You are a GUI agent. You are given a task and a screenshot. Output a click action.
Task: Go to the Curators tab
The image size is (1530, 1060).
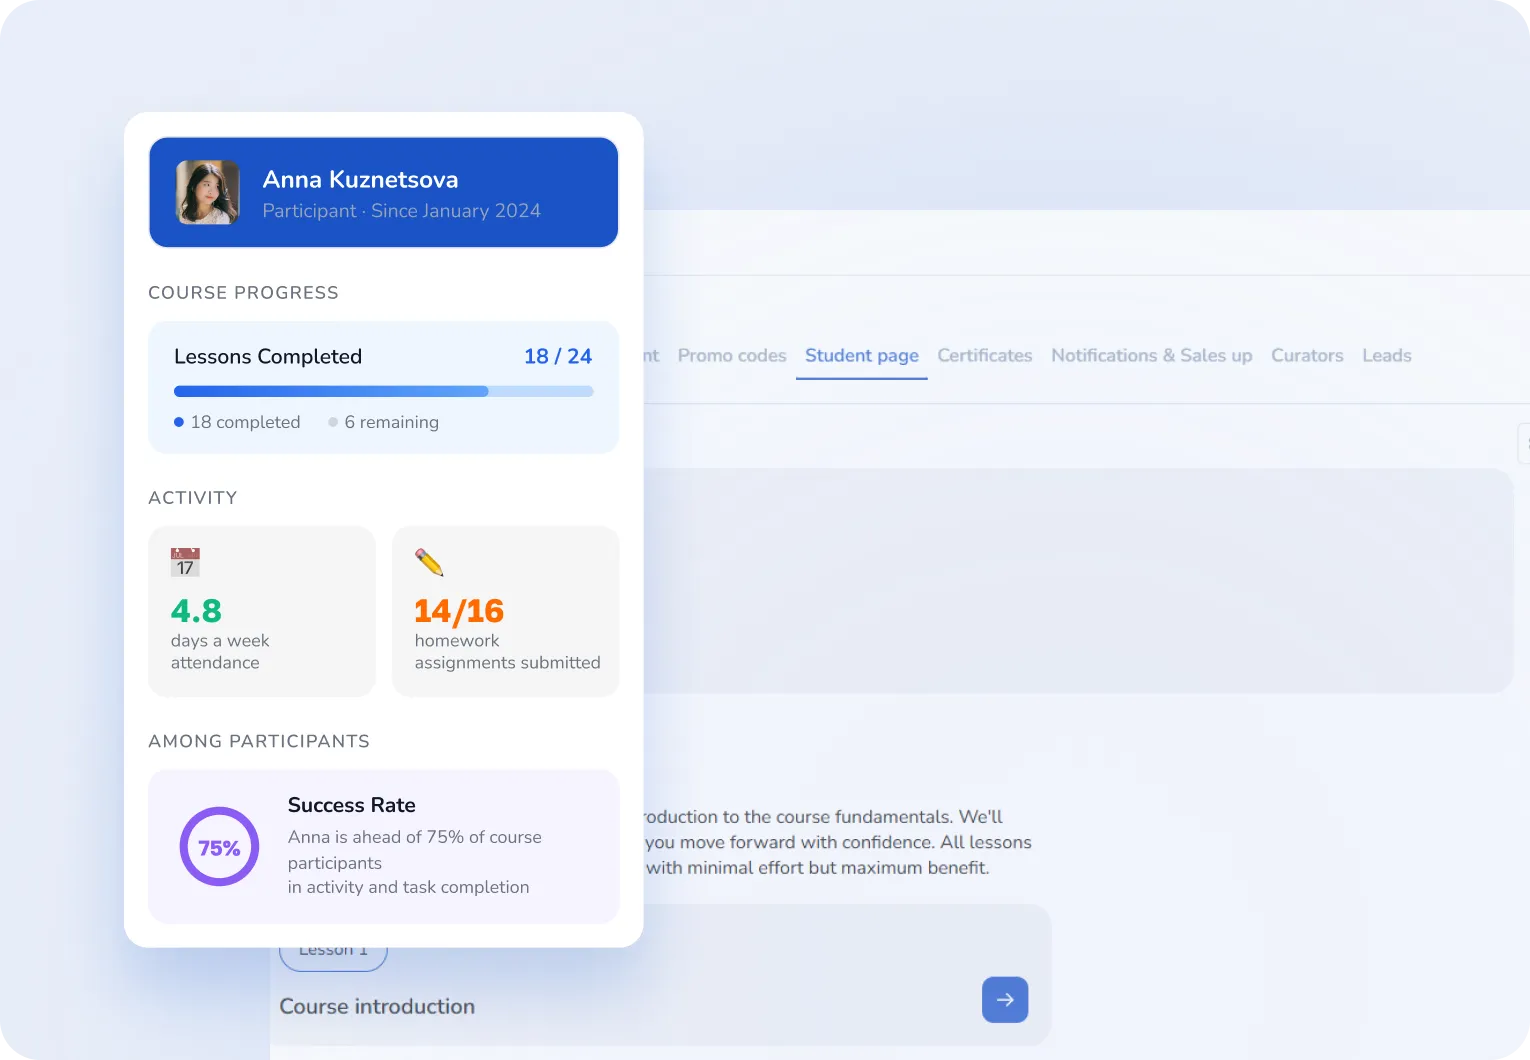coord(1306,356)
